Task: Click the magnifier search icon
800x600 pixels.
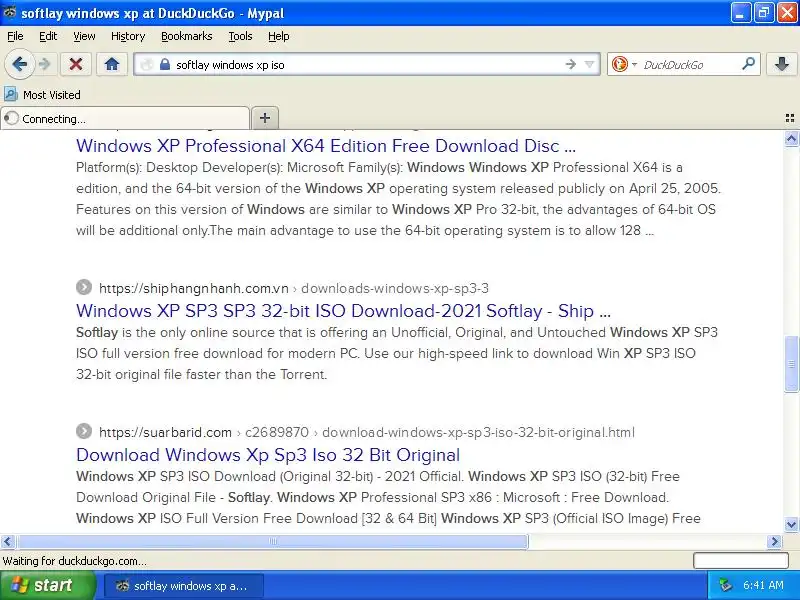Action: pyautogui.click(x=748, y=64)
